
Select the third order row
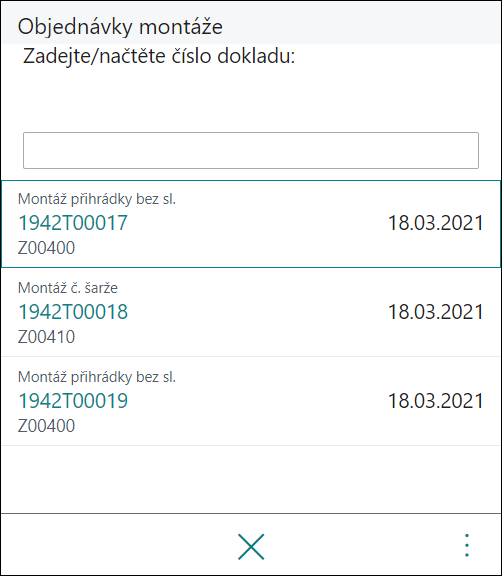251,401
